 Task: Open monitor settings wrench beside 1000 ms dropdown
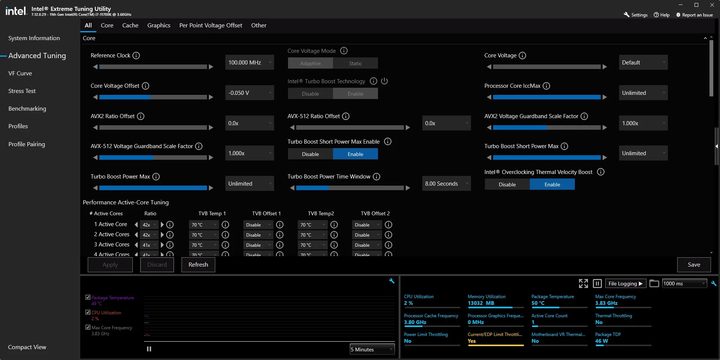tap(714, 283)
